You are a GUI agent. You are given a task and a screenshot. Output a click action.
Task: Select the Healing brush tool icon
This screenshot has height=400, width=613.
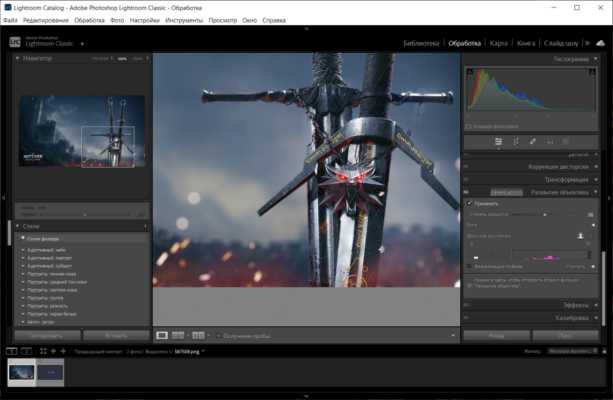tap(532, 142)
